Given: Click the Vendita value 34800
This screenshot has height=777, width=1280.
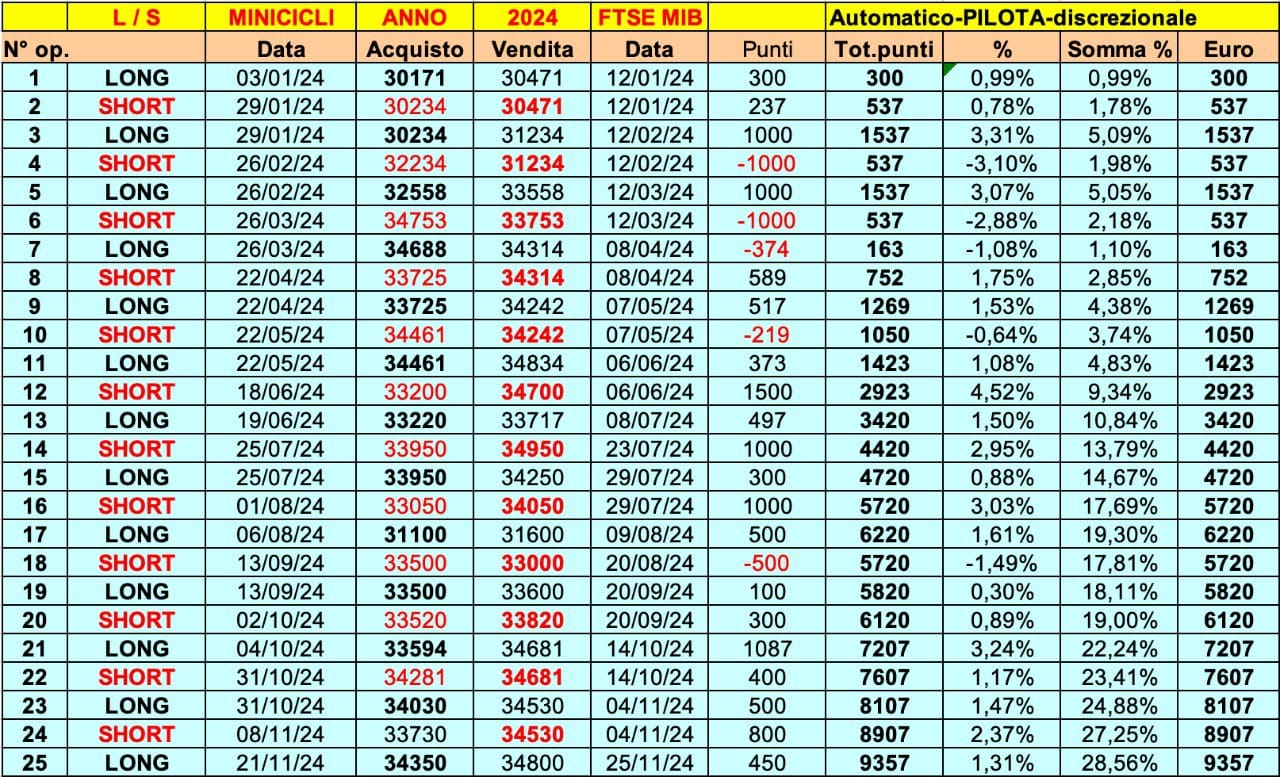Looking at the screenshot, I should 533,762.
